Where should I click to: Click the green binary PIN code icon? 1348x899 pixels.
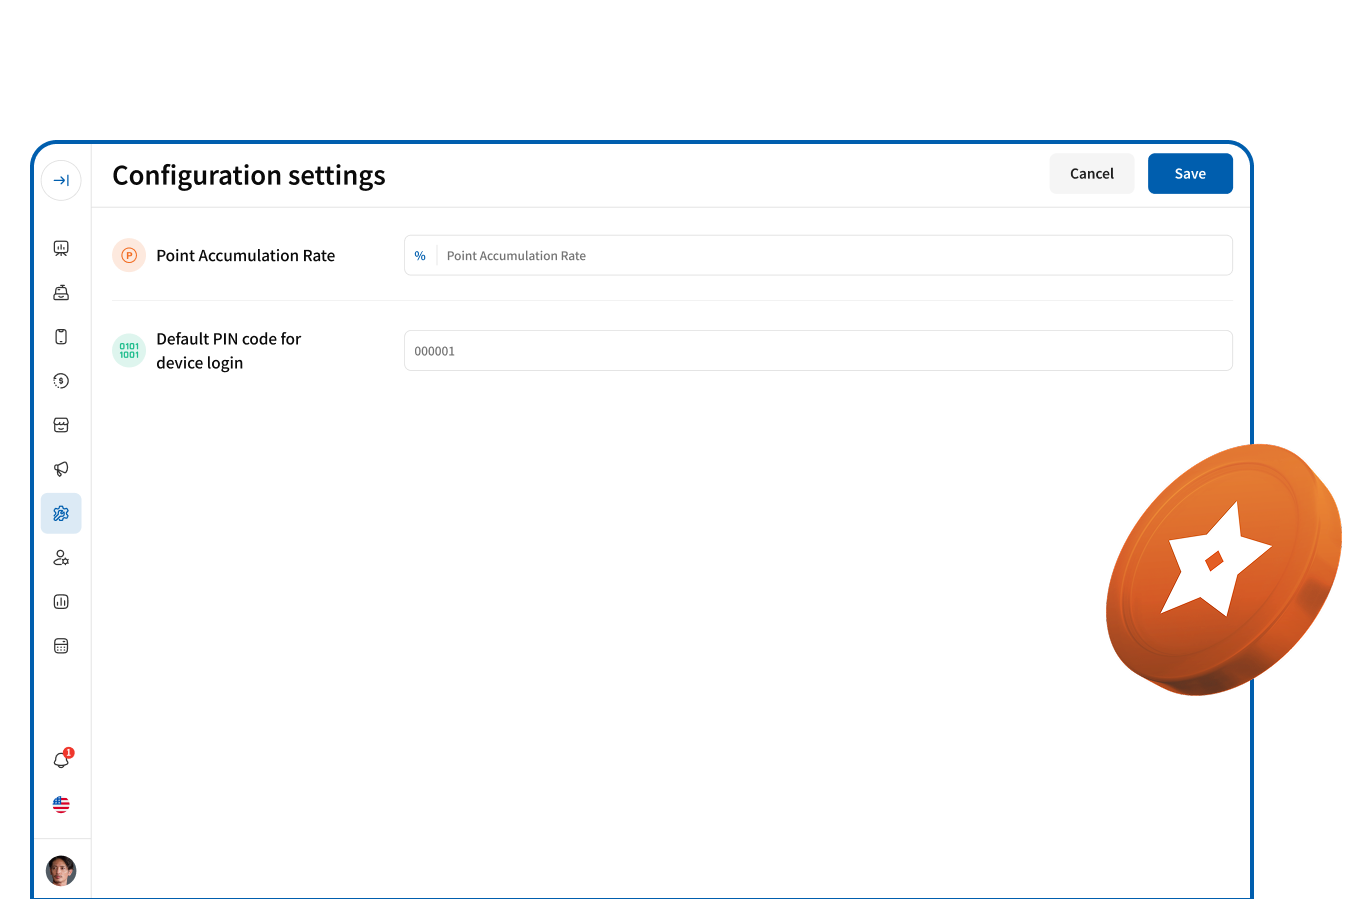[x=129, y=351]
